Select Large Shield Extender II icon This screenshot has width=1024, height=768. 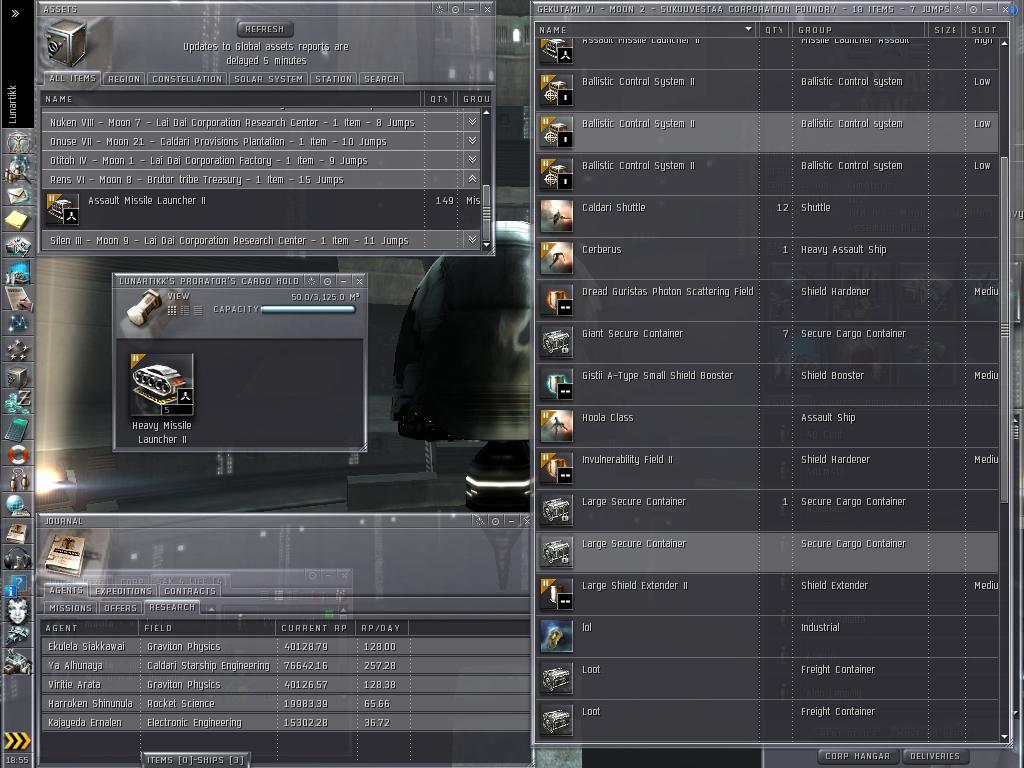click(x=556, y=594)
